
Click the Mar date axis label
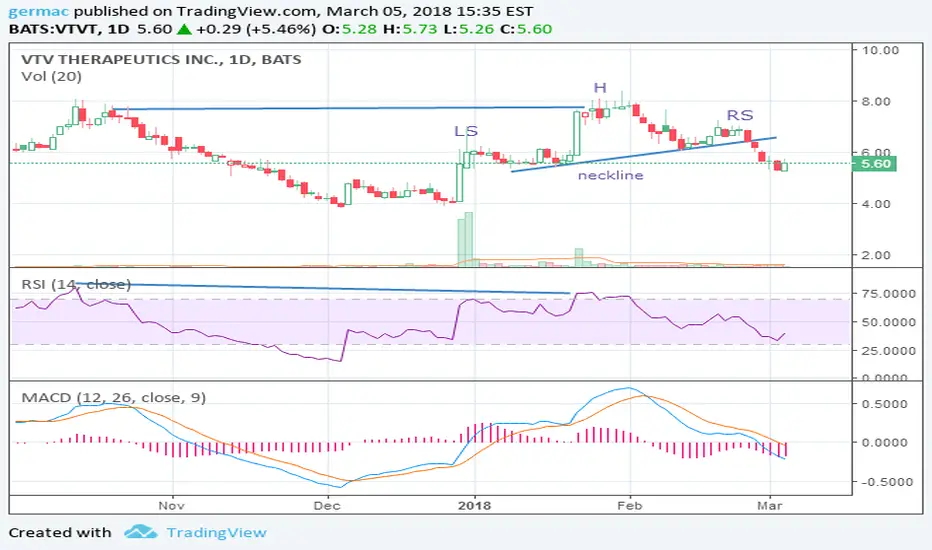(770, 505)
